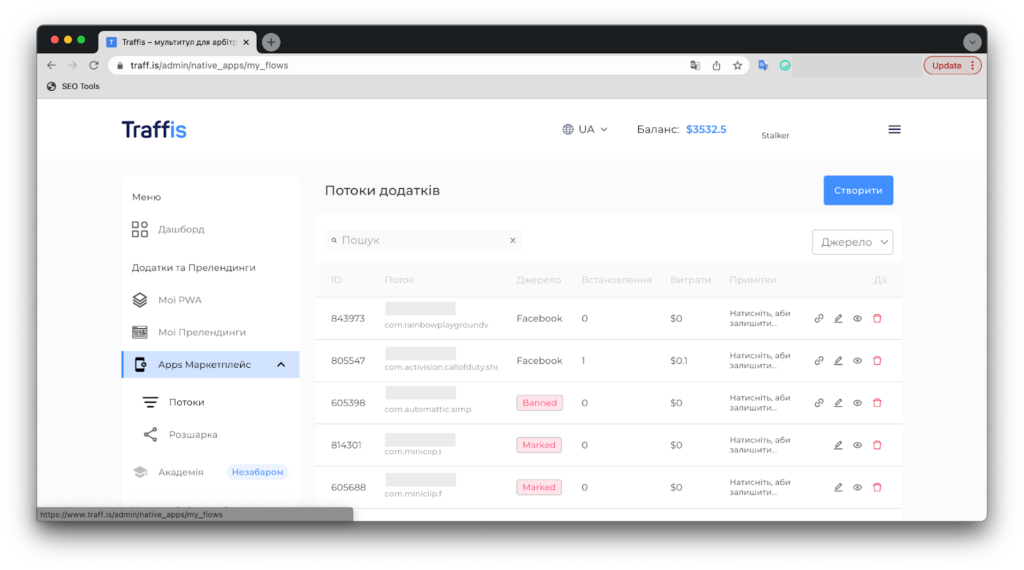Toggle visibility eye for flow 814301
Viewport: 1024px width, 570px height.
(857, 446)
